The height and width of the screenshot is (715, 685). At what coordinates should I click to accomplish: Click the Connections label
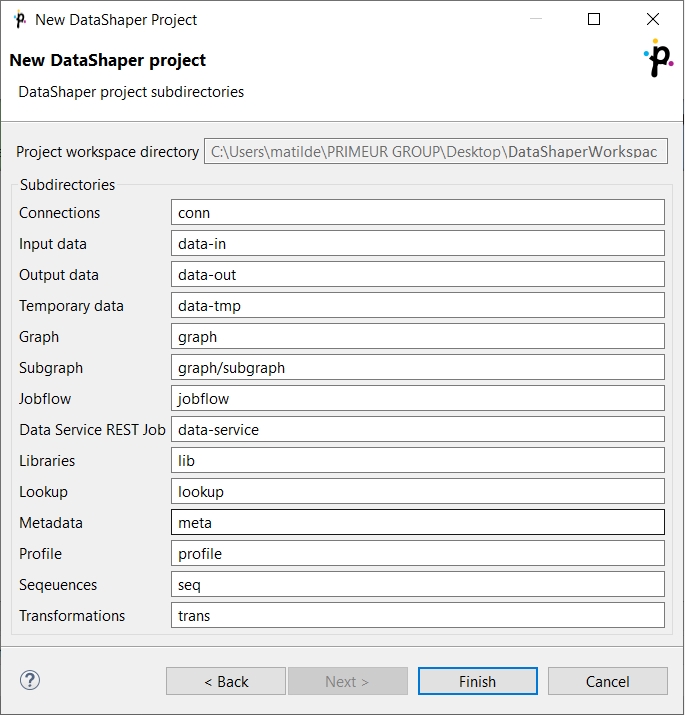(x=59, y=213)
